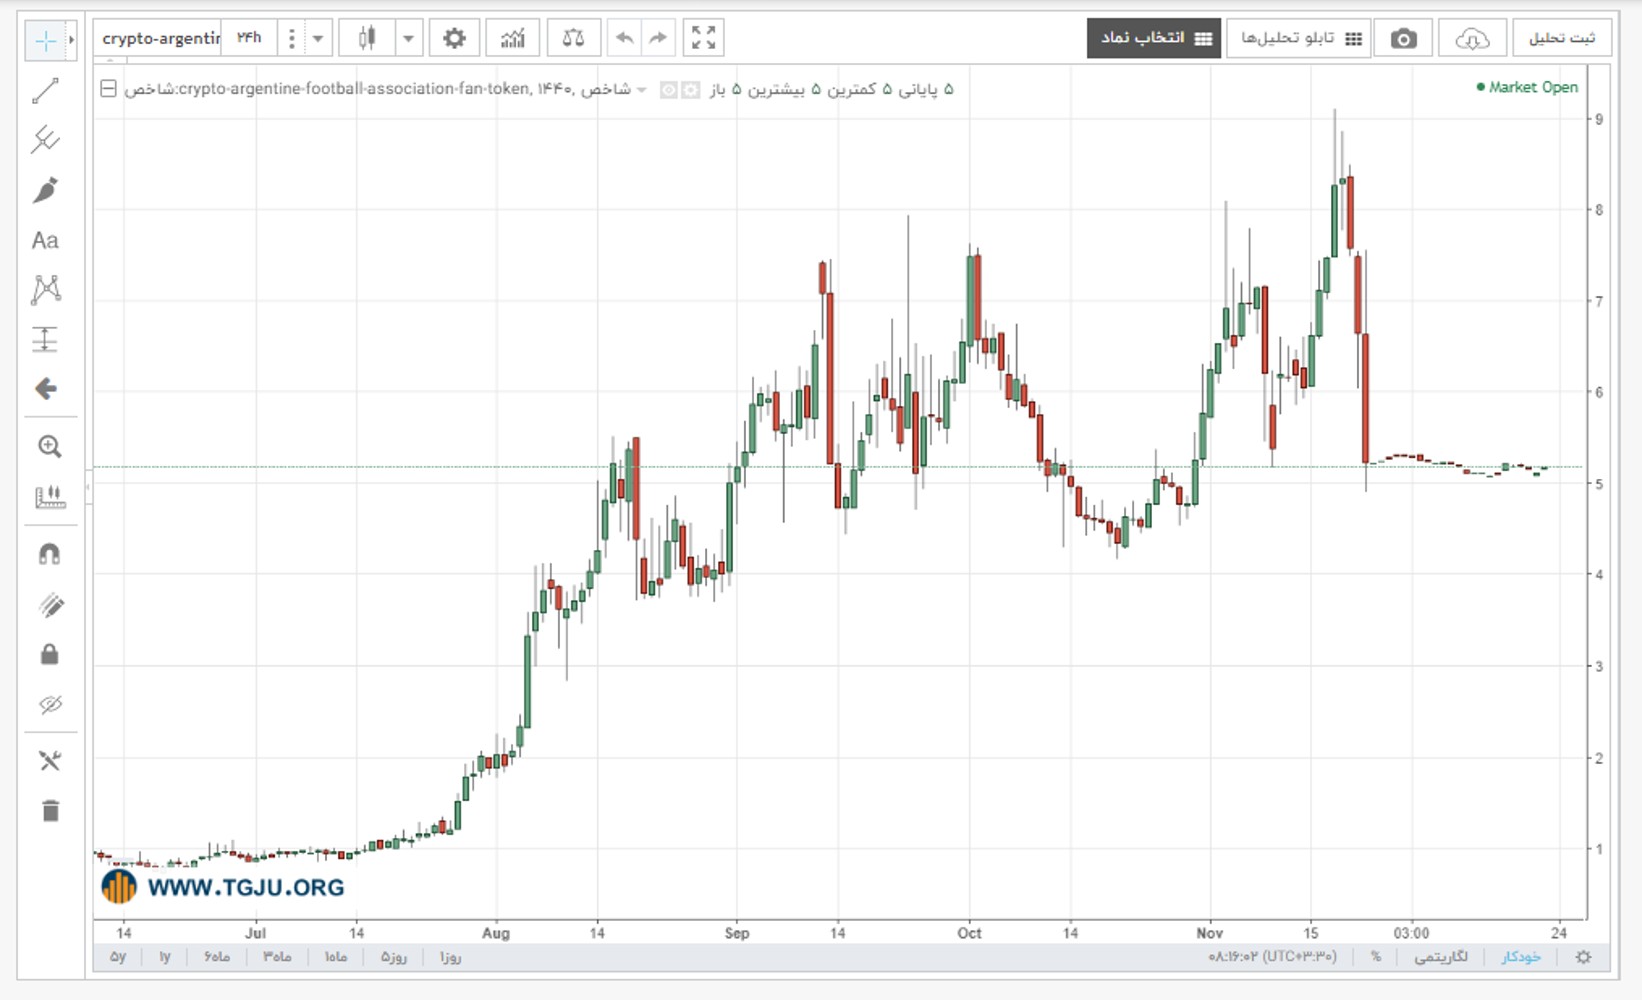Open the price range prediction tool

click(x=45, y=339)
